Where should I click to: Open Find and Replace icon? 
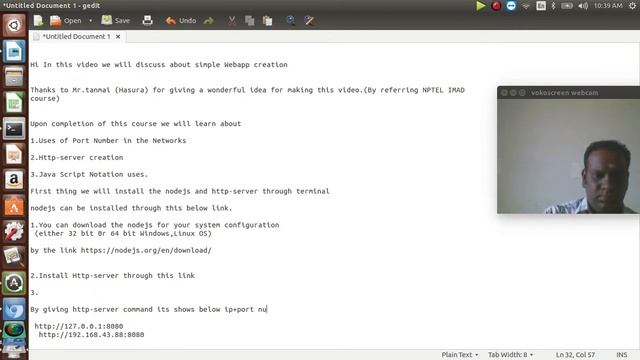(x=309, y=20)
